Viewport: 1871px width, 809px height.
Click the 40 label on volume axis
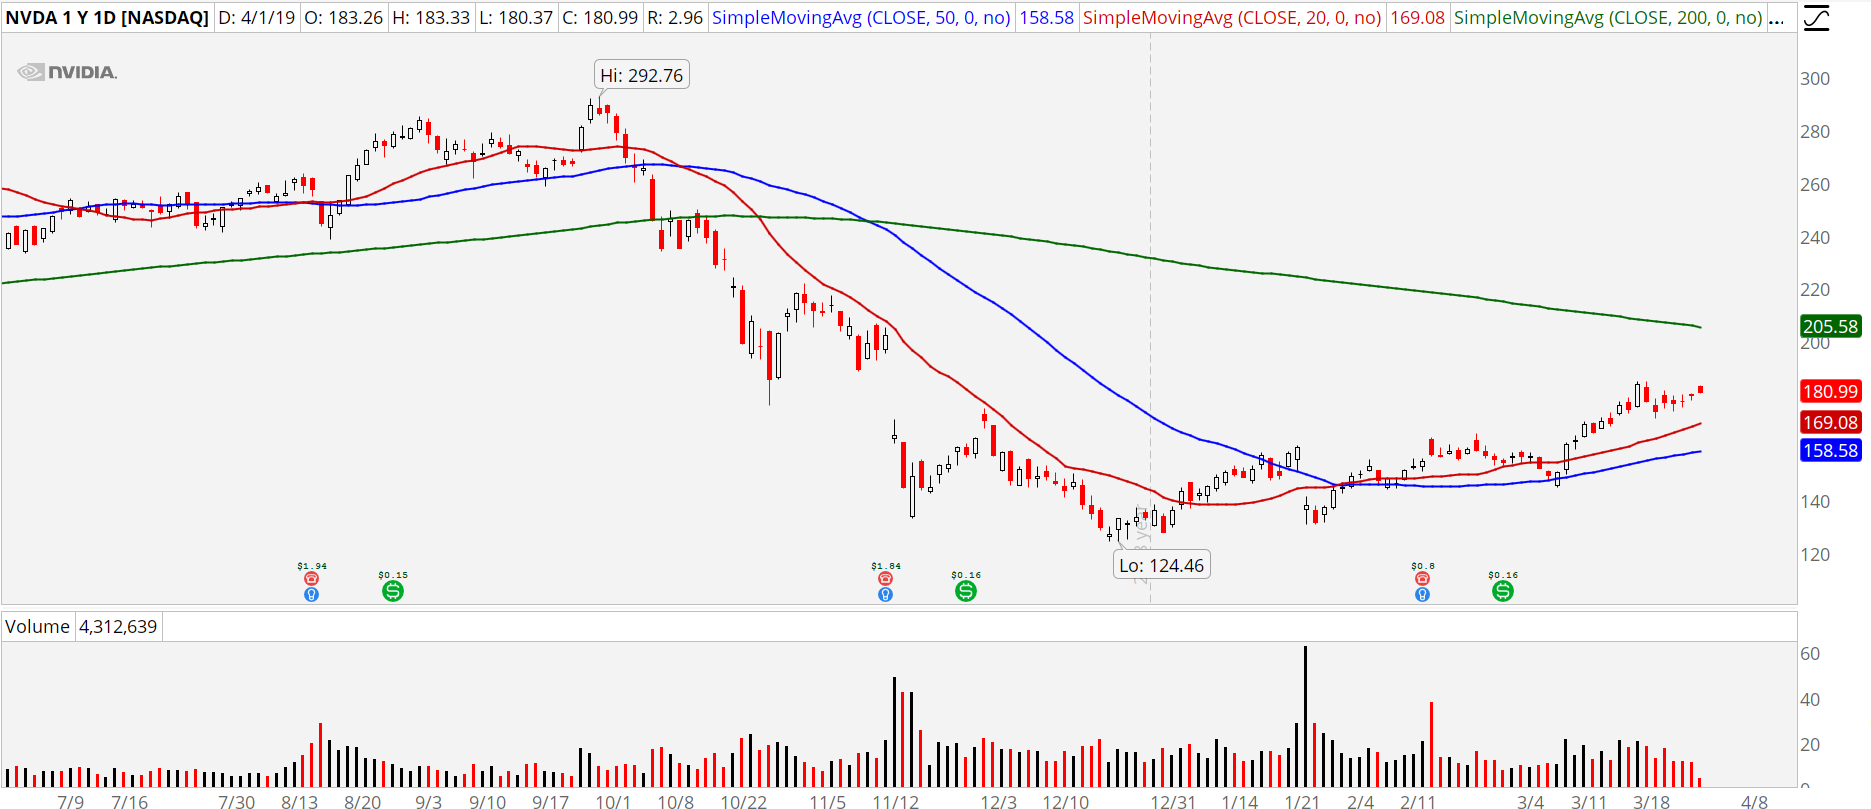point(1810,700)
